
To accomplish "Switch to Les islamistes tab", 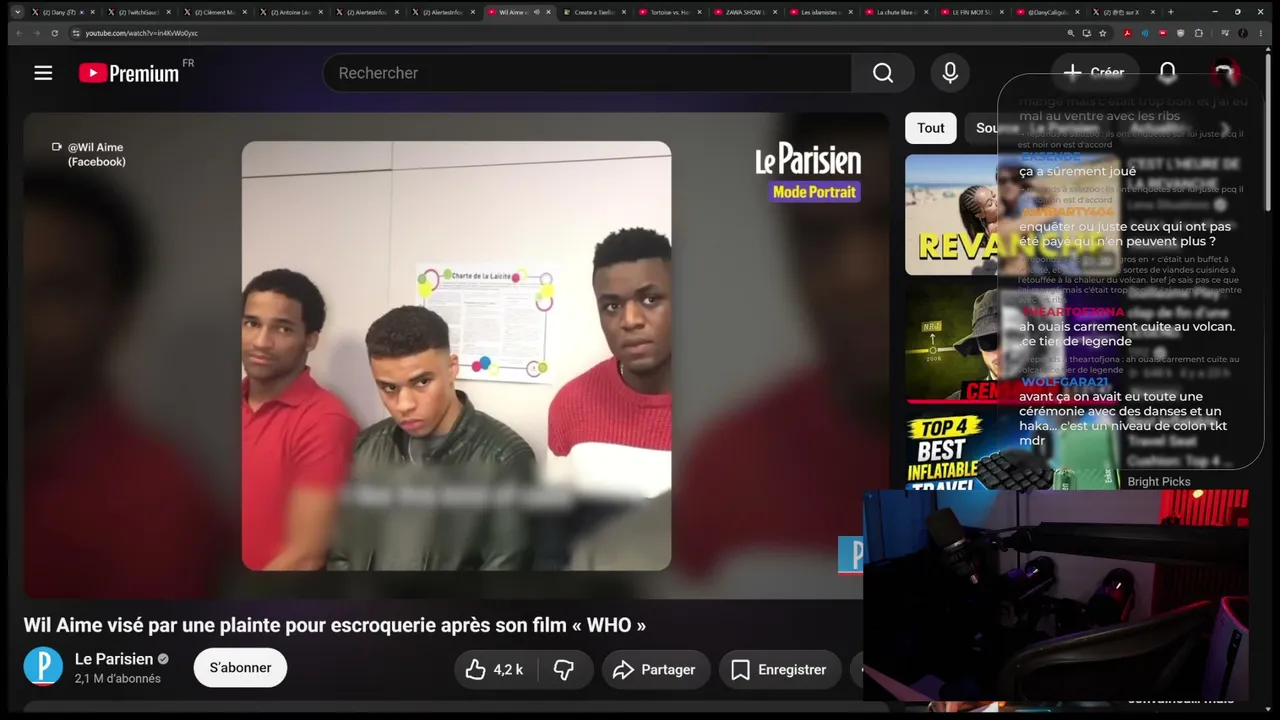I will coord(823,12).
